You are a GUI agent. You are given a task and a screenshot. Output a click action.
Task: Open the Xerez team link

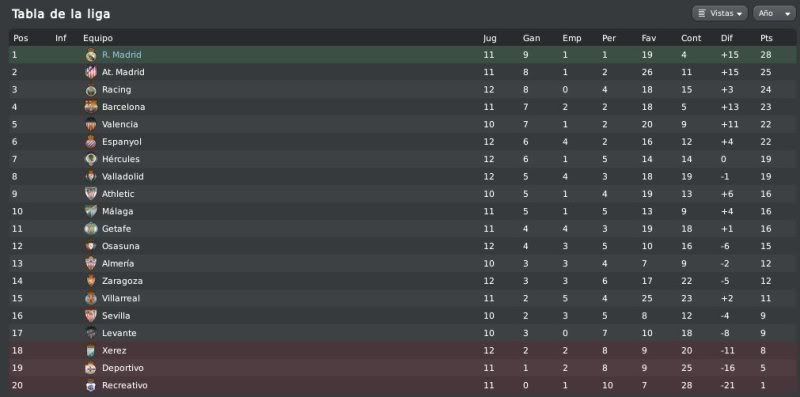click(x=114, y=351)
